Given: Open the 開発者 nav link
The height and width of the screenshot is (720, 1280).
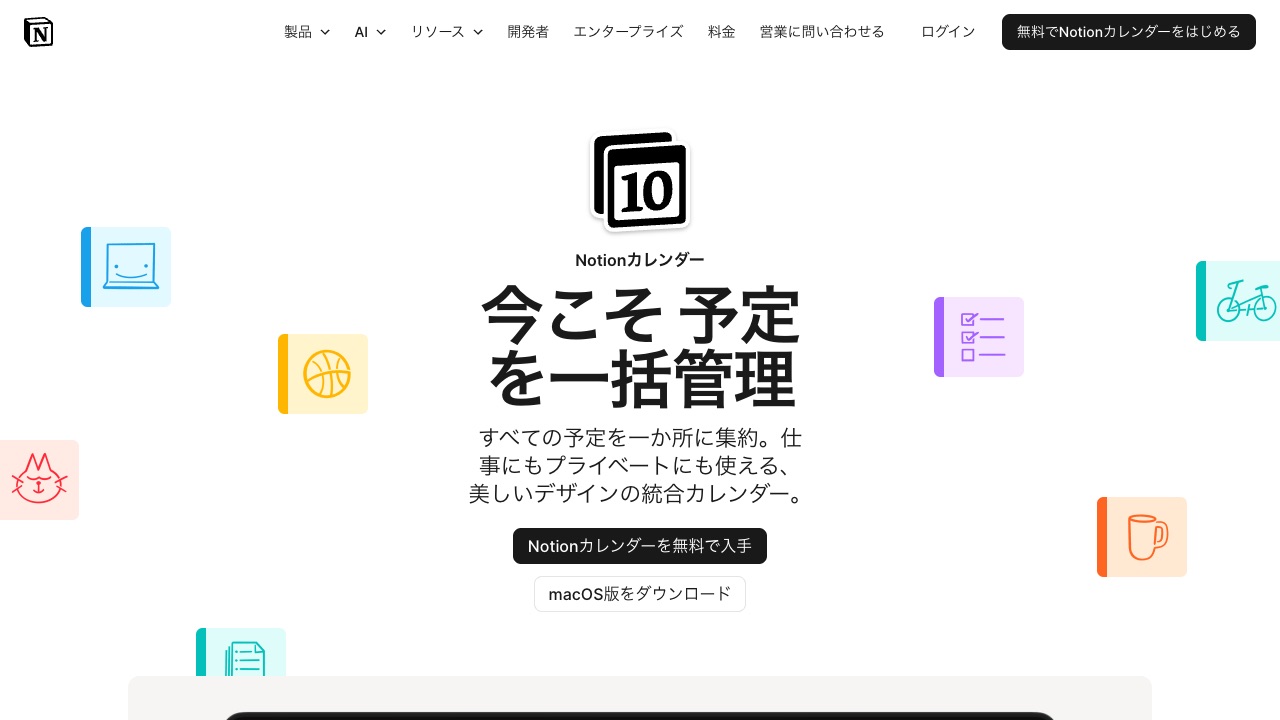Looking at the screenshot, I should [x=528, y=32].
